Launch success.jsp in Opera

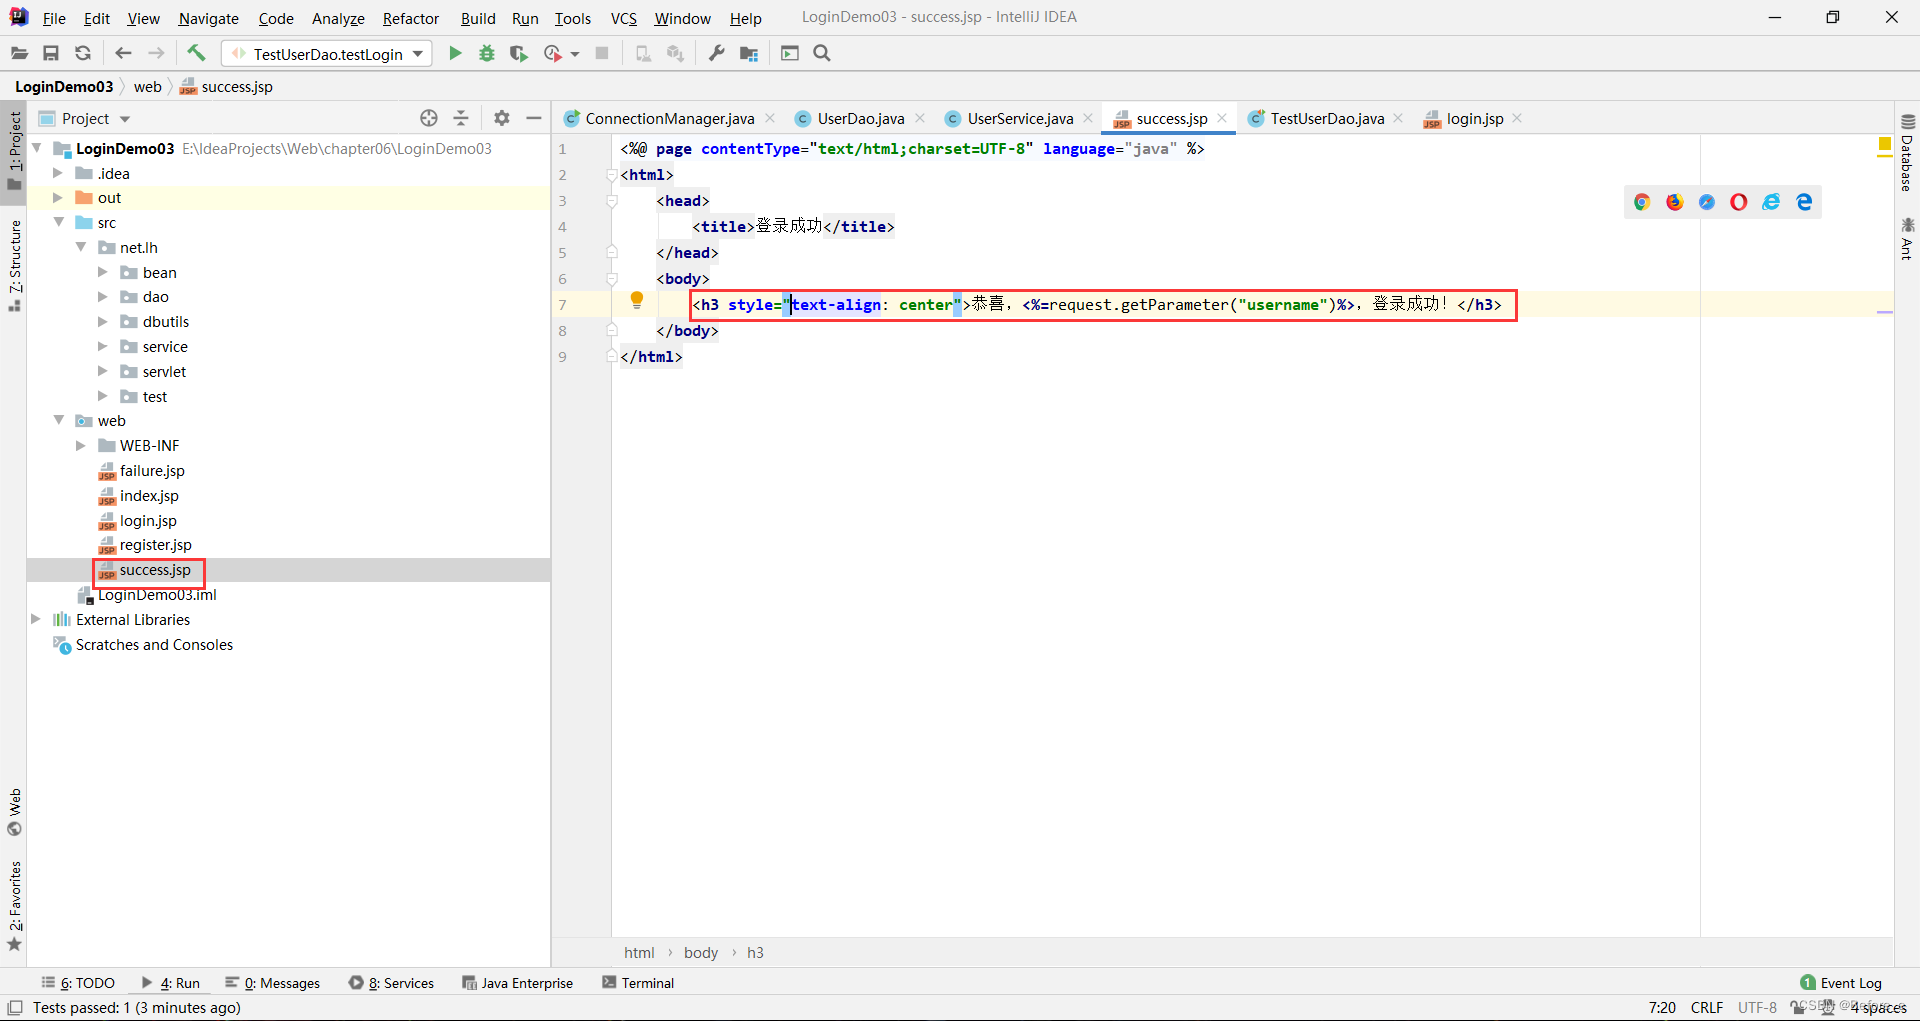point(1738,201)
